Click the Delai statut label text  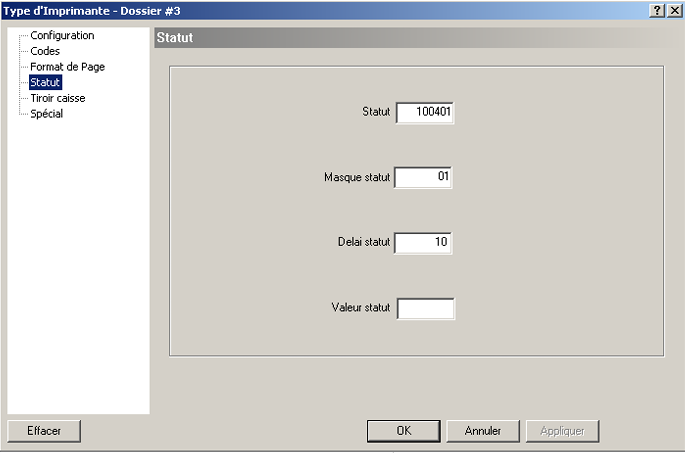tap(364, 242)
